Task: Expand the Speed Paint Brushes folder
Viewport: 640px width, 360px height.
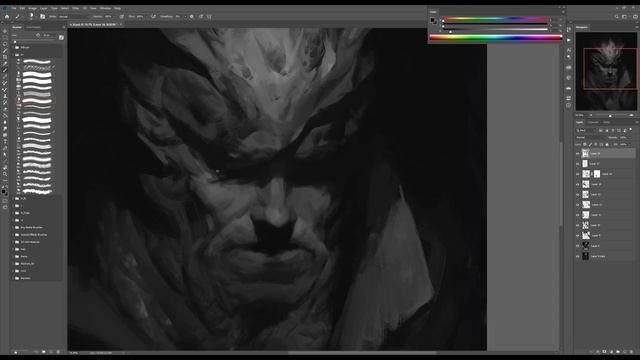Action: pos(14,235)
